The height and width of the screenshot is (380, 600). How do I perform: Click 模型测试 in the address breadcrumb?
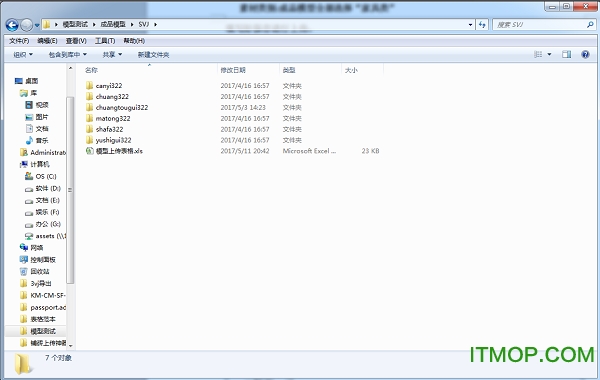tap(75, 24)
